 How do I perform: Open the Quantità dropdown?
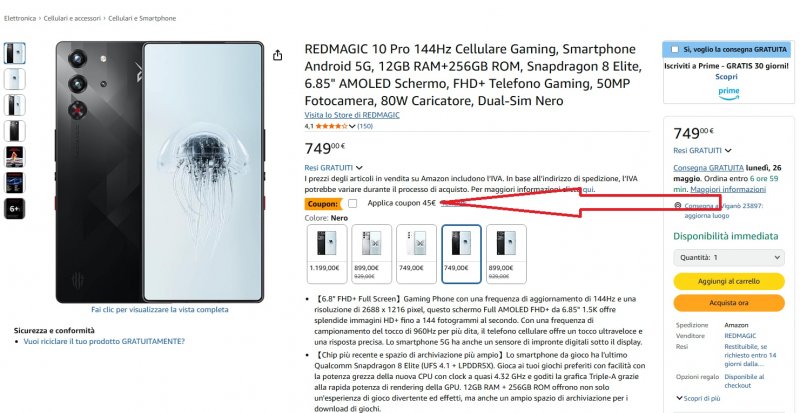click(x=729, y=258)
